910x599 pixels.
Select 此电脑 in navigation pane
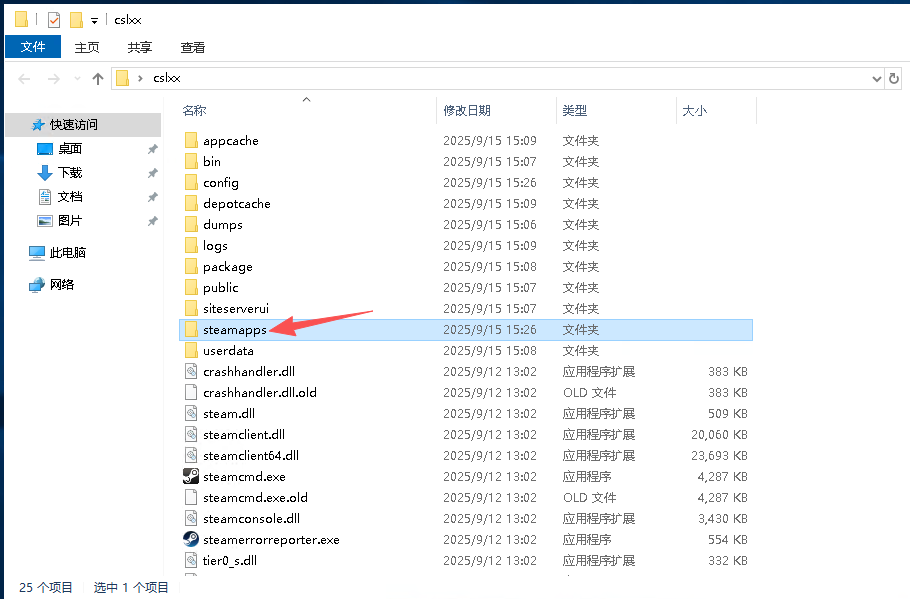click(67, 253)
